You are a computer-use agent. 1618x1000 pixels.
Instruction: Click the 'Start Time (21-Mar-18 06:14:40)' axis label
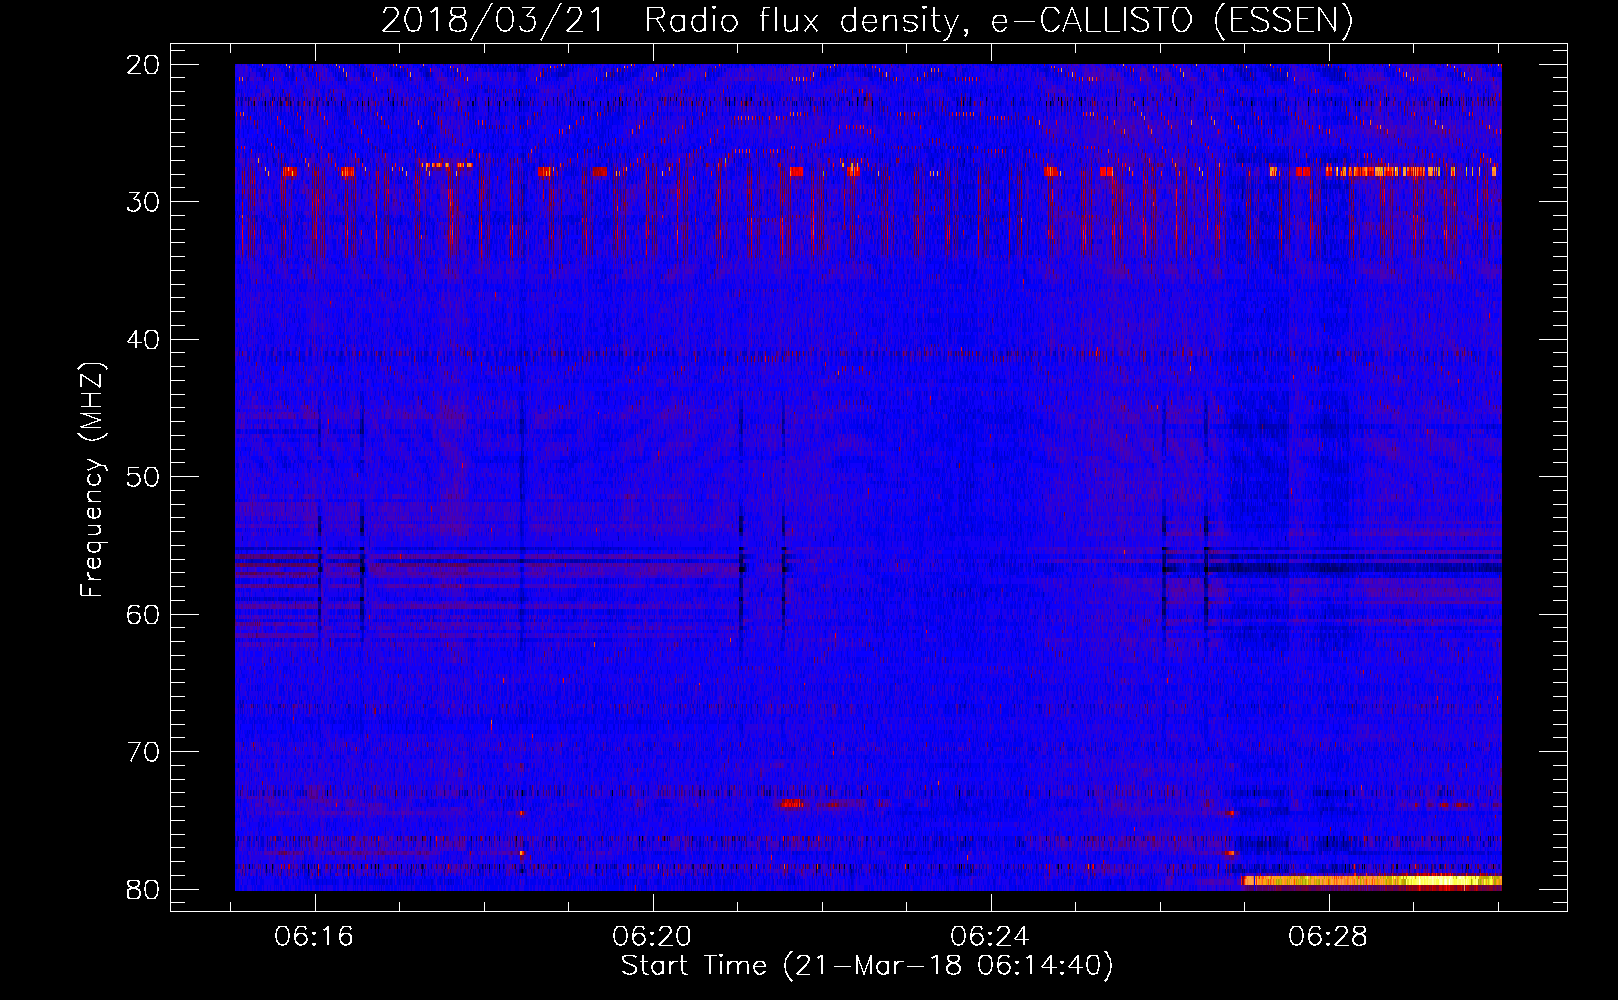[867, 966]
